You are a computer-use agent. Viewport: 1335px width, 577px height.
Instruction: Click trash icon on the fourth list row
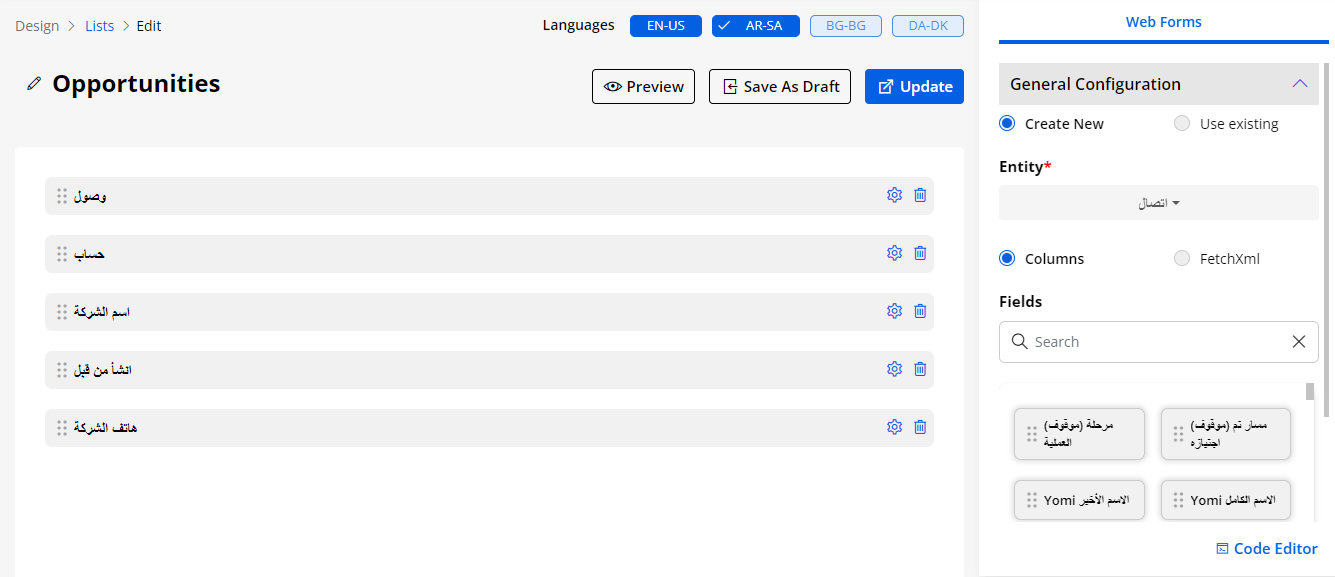pyautogui.click(x=920, y=370)
